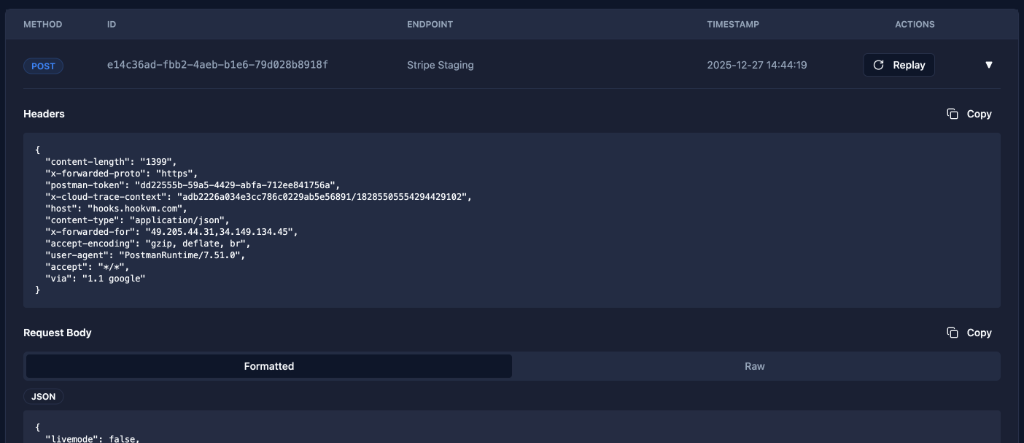
Task: Click the 2025-12-27 14:44:19 timestamp
Action: click(x=756, y=65)
